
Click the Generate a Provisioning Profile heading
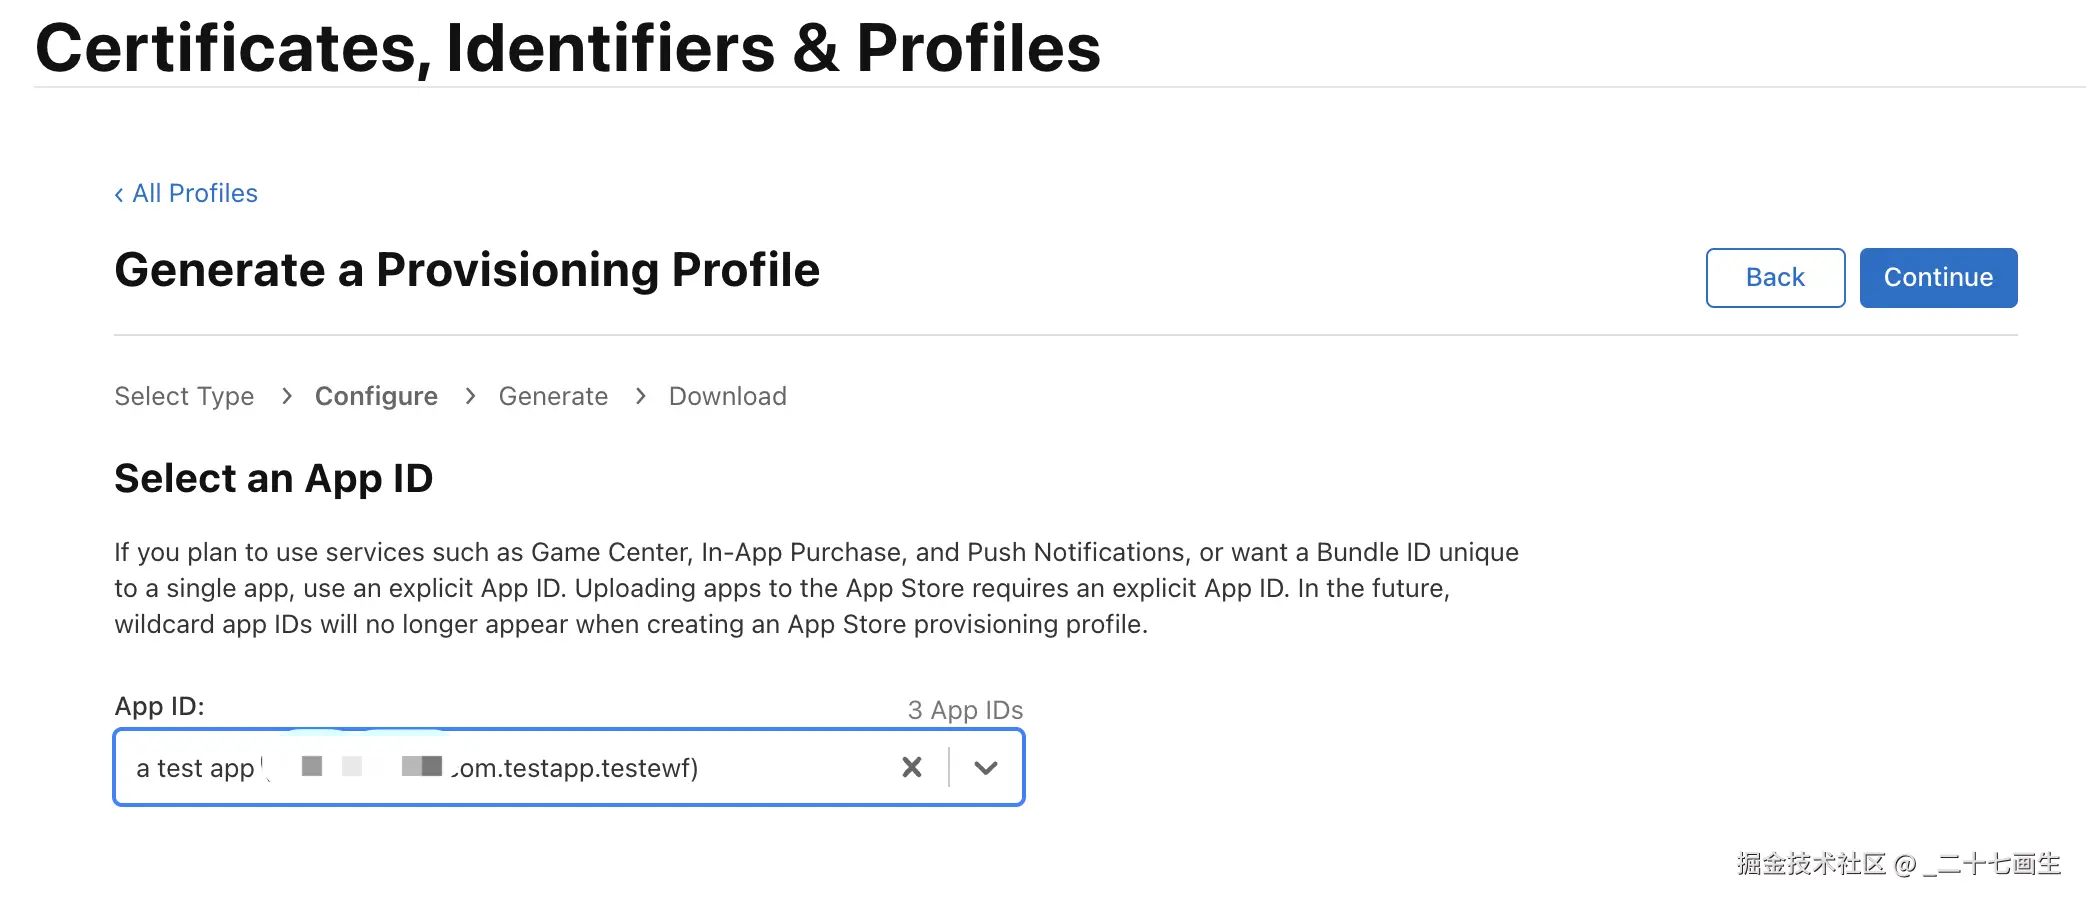pyautogui.click(x=467, y=270)
